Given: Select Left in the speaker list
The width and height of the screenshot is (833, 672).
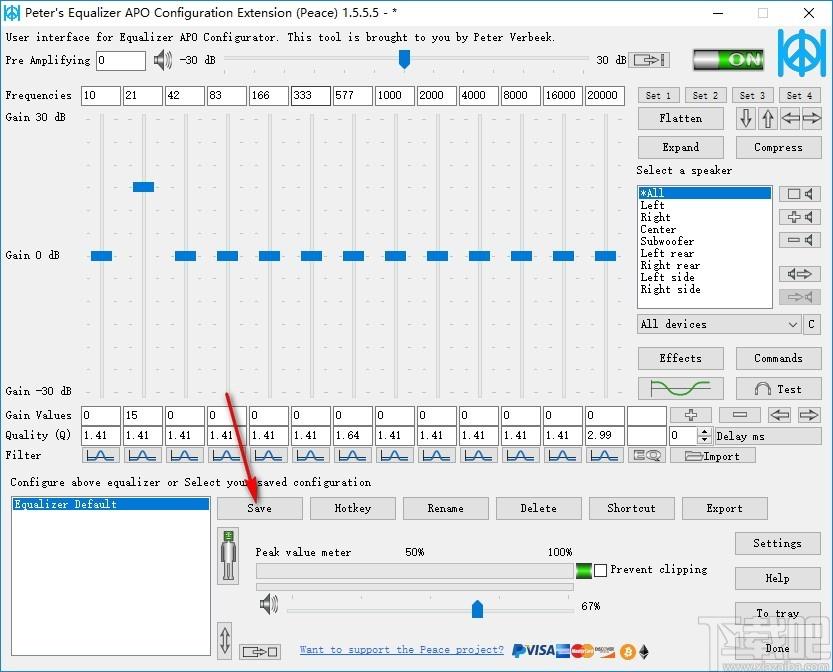Looking at the screenshot, I should tap(704, 205).
